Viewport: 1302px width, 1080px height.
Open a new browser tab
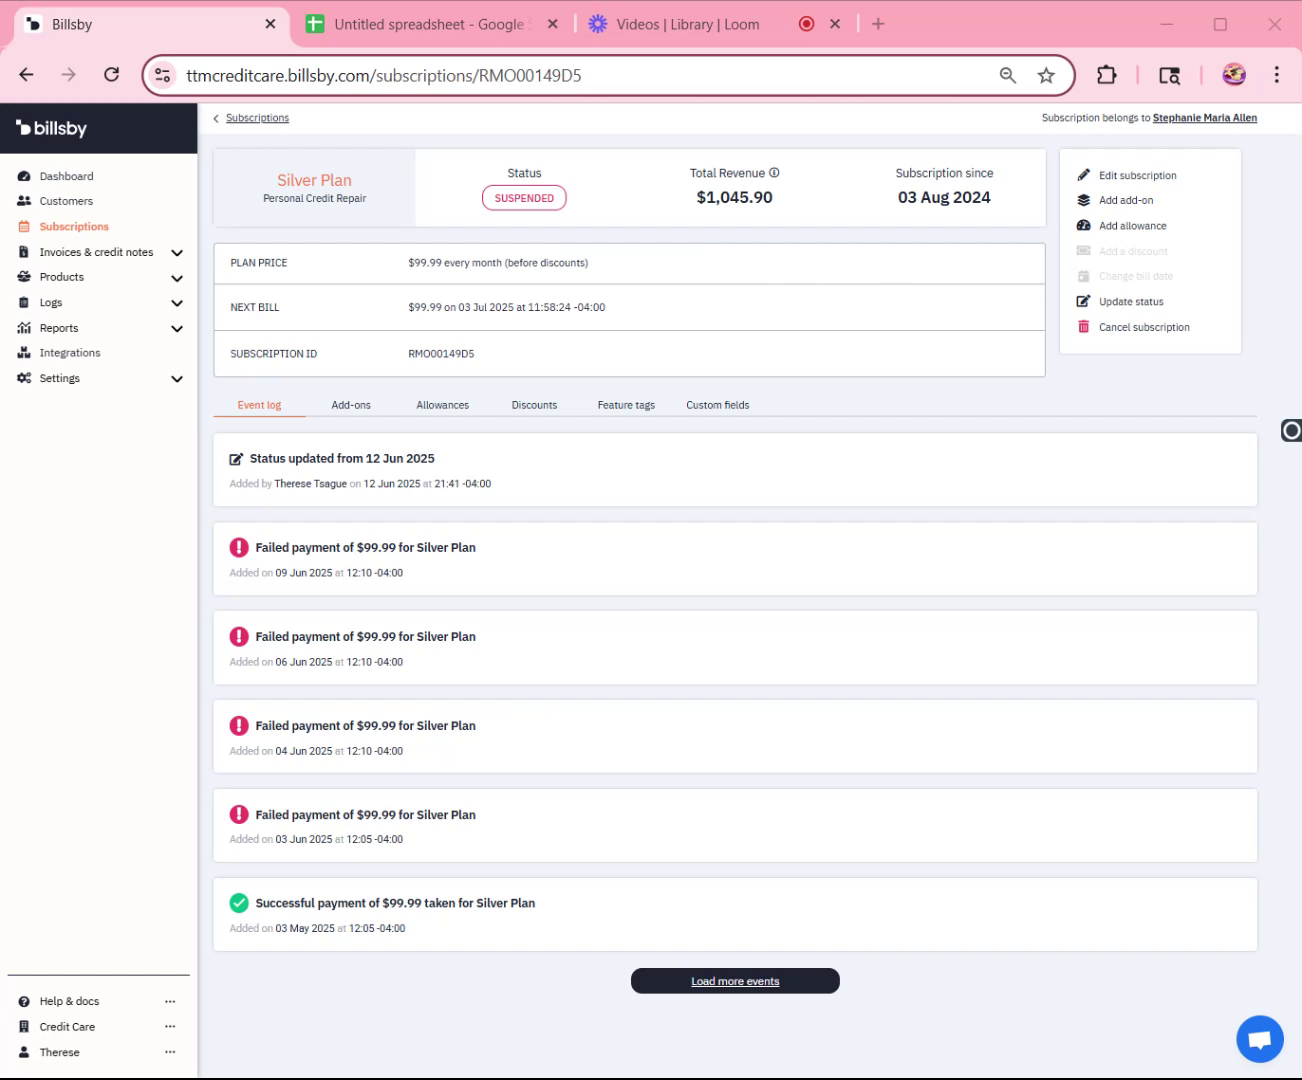[878, 24]
